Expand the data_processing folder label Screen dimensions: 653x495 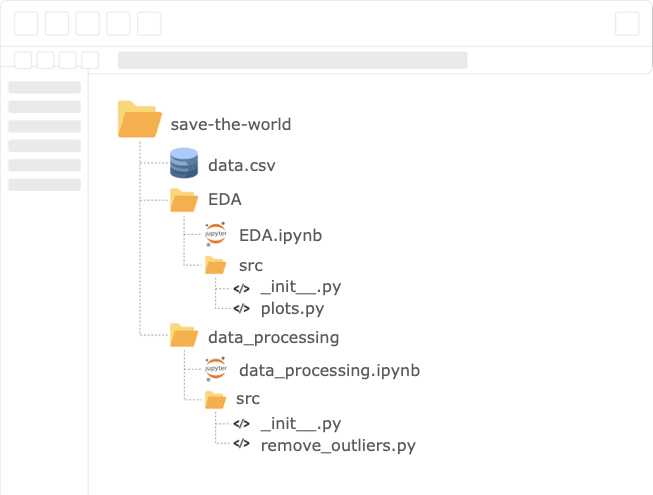click(x=274, y=338)
